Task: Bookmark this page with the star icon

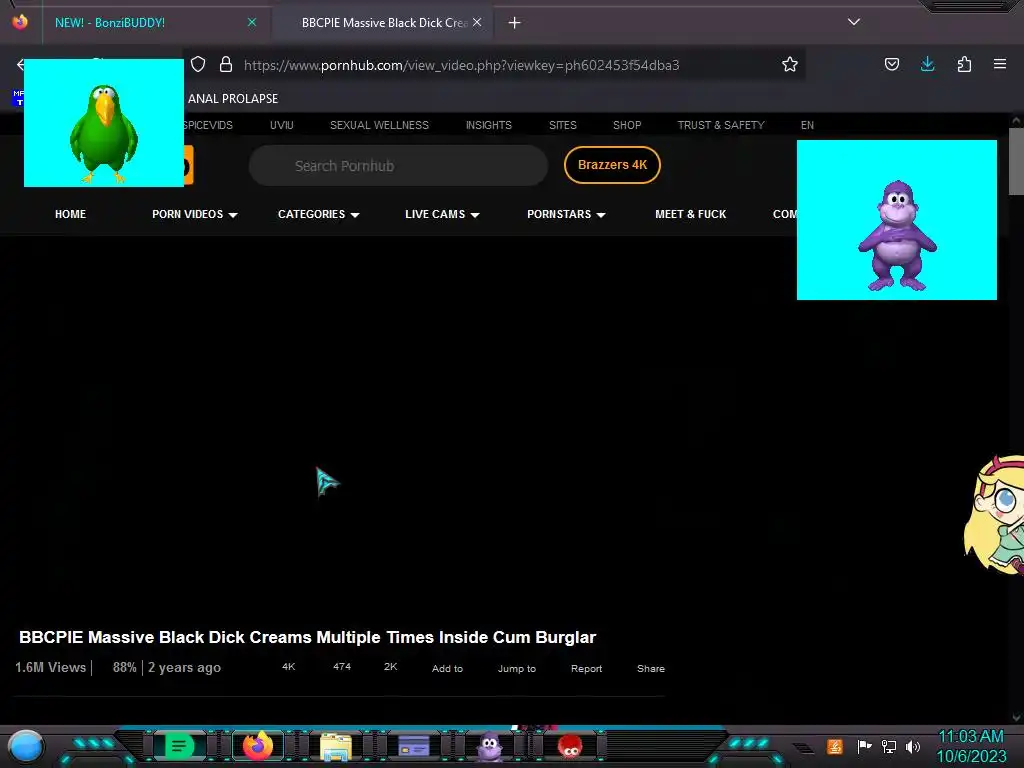Action: (790, 65)
